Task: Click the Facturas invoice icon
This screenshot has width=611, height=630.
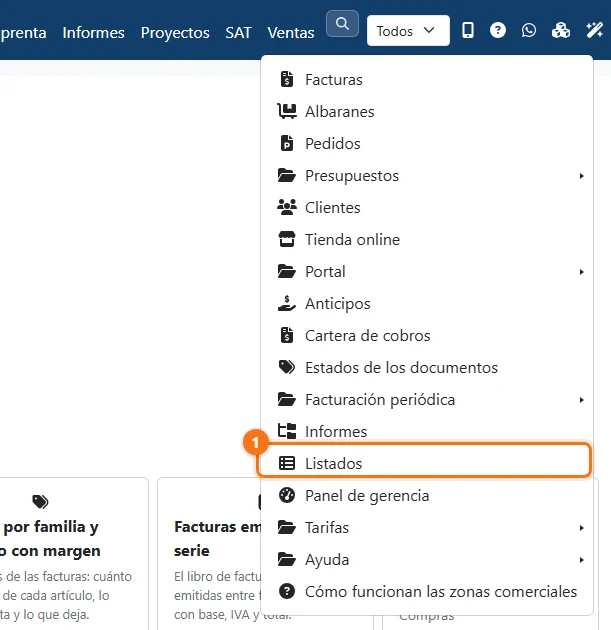Action: coord(287,79)
